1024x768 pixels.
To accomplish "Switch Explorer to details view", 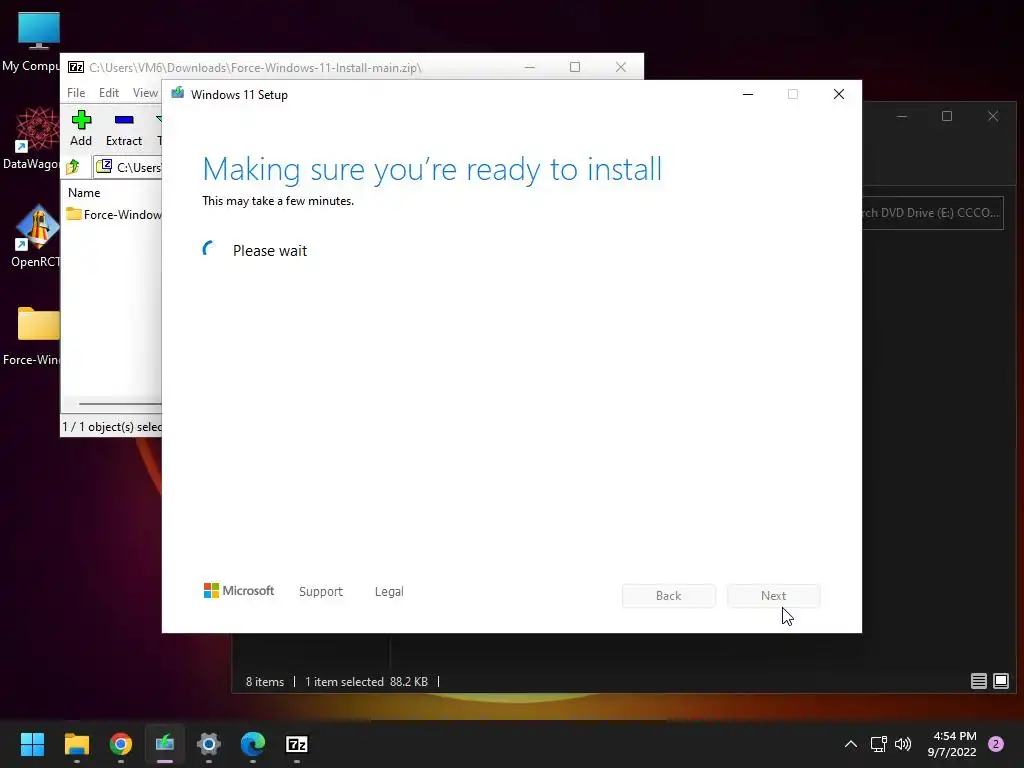I will pyautogui.click(x=978, y=681).
